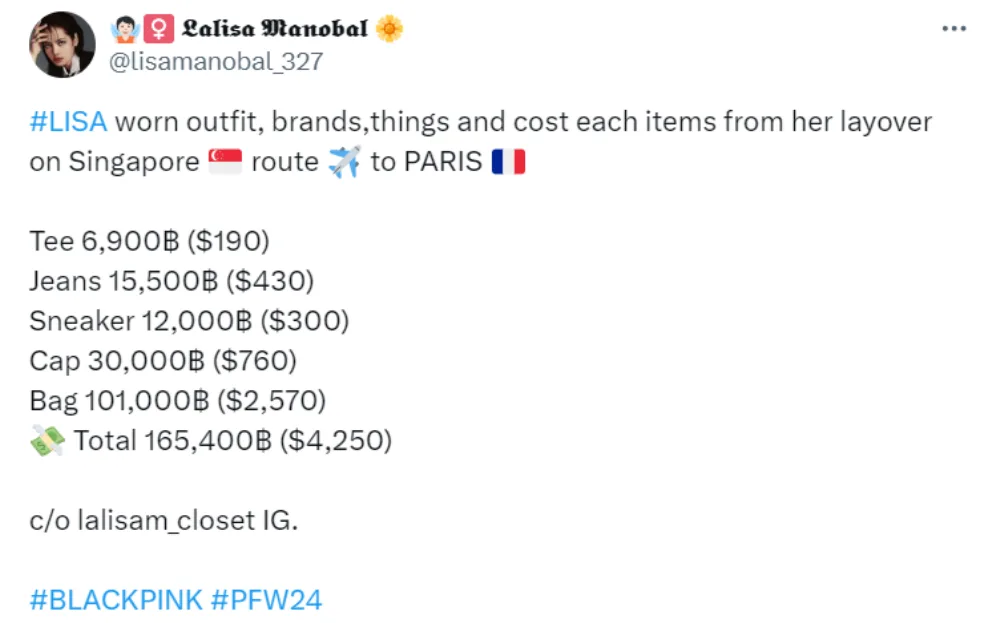Open the Lalisa Manobal display name
Screen dimensions: 1000x623
pyautogui.click(x=274, y=29)
